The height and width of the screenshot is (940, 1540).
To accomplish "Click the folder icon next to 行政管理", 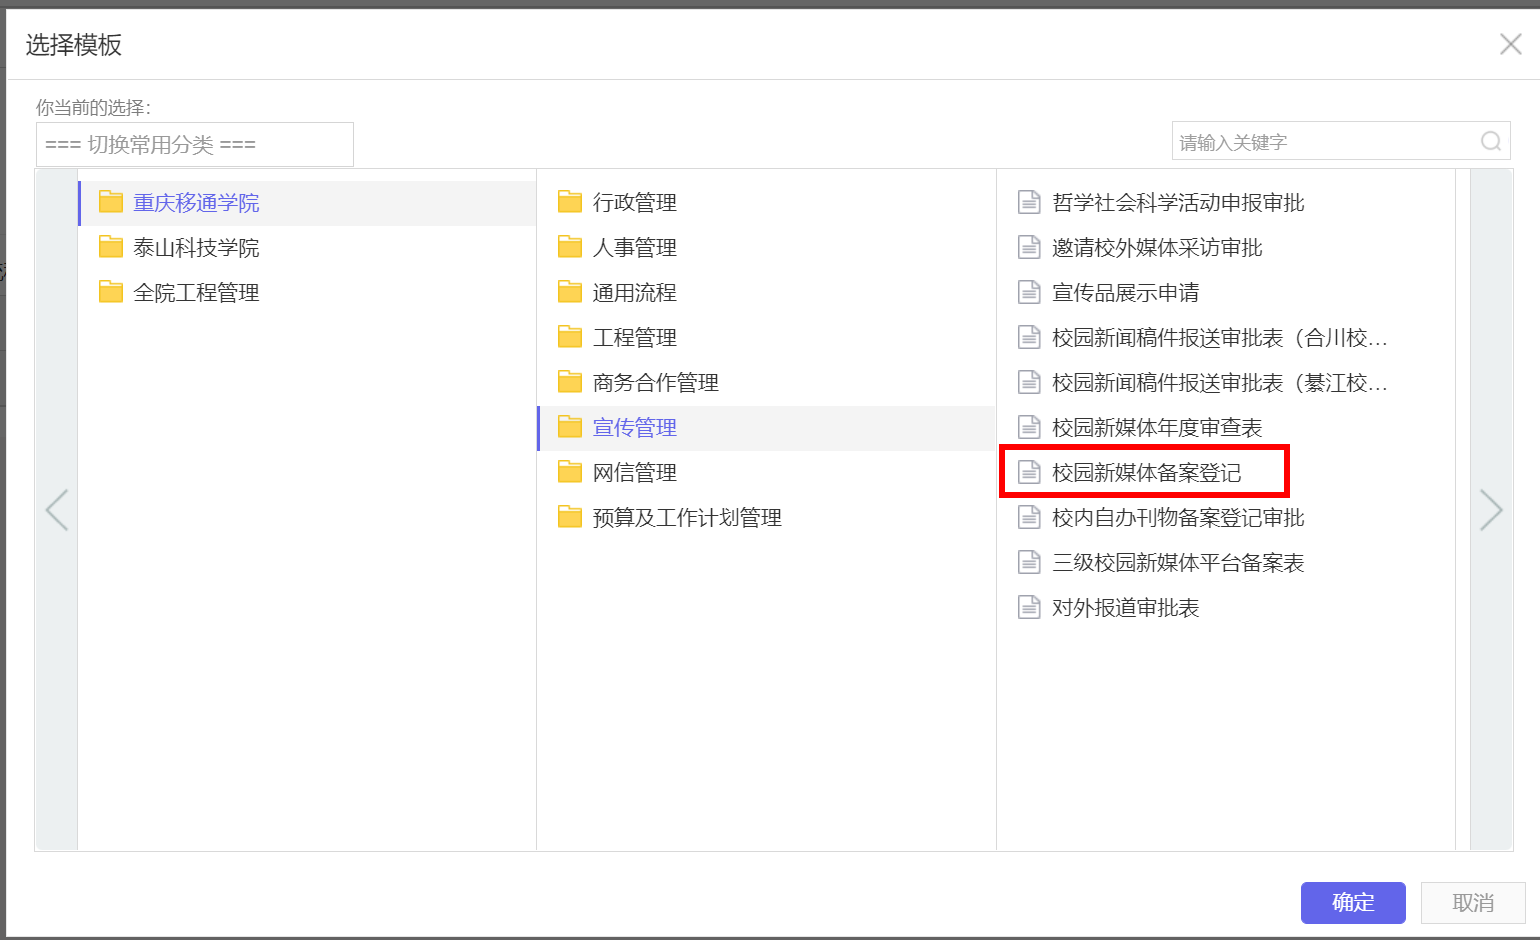I will point(570,202).
